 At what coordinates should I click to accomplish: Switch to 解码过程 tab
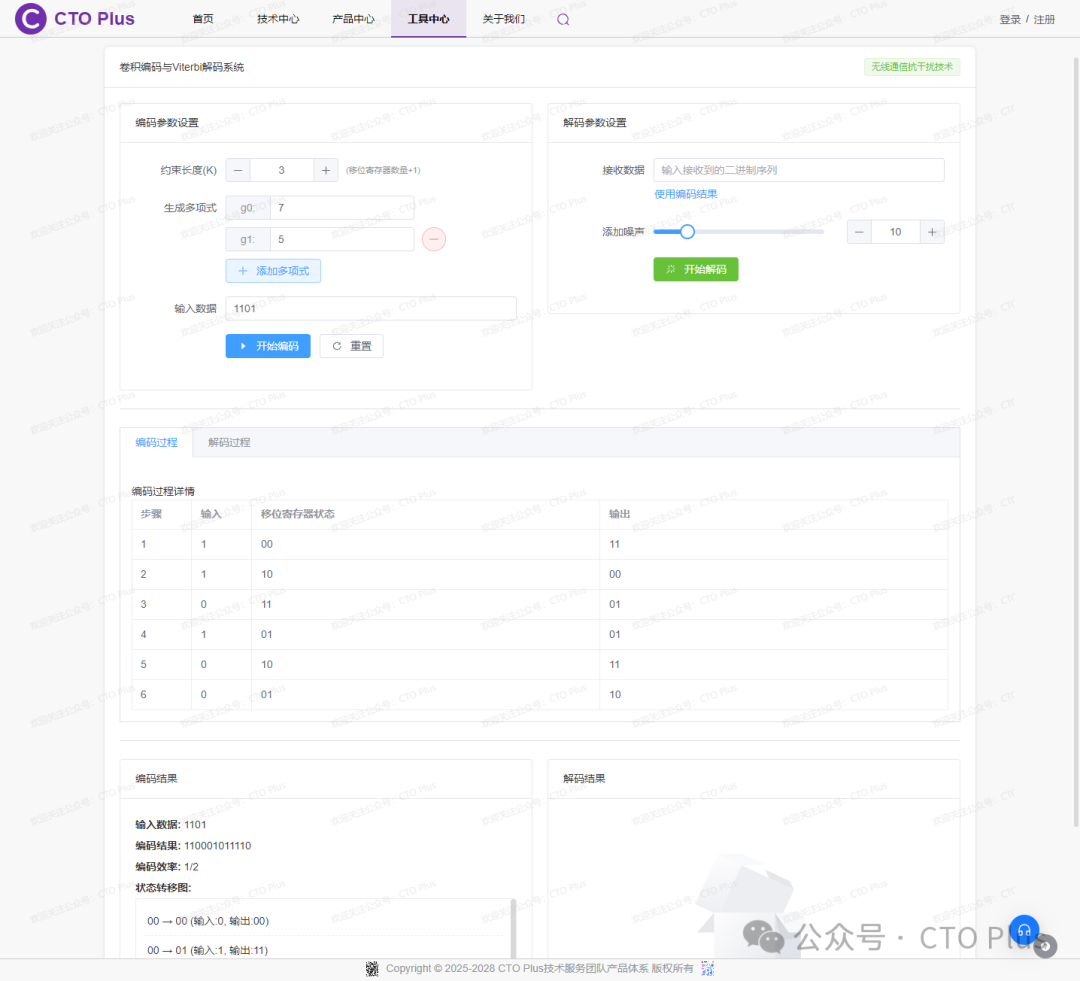coord(229,442)
